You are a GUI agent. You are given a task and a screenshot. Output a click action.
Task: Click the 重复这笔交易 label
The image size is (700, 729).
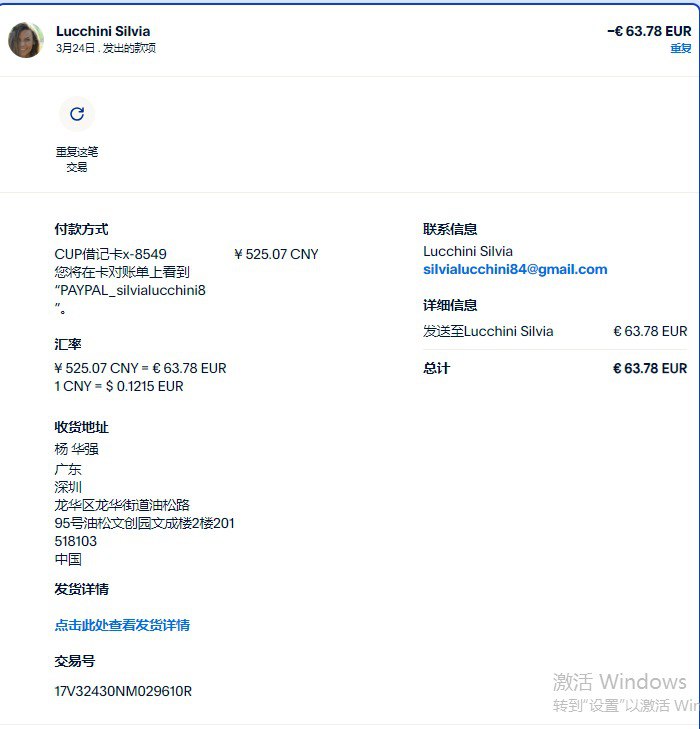[x=77, y=159]
